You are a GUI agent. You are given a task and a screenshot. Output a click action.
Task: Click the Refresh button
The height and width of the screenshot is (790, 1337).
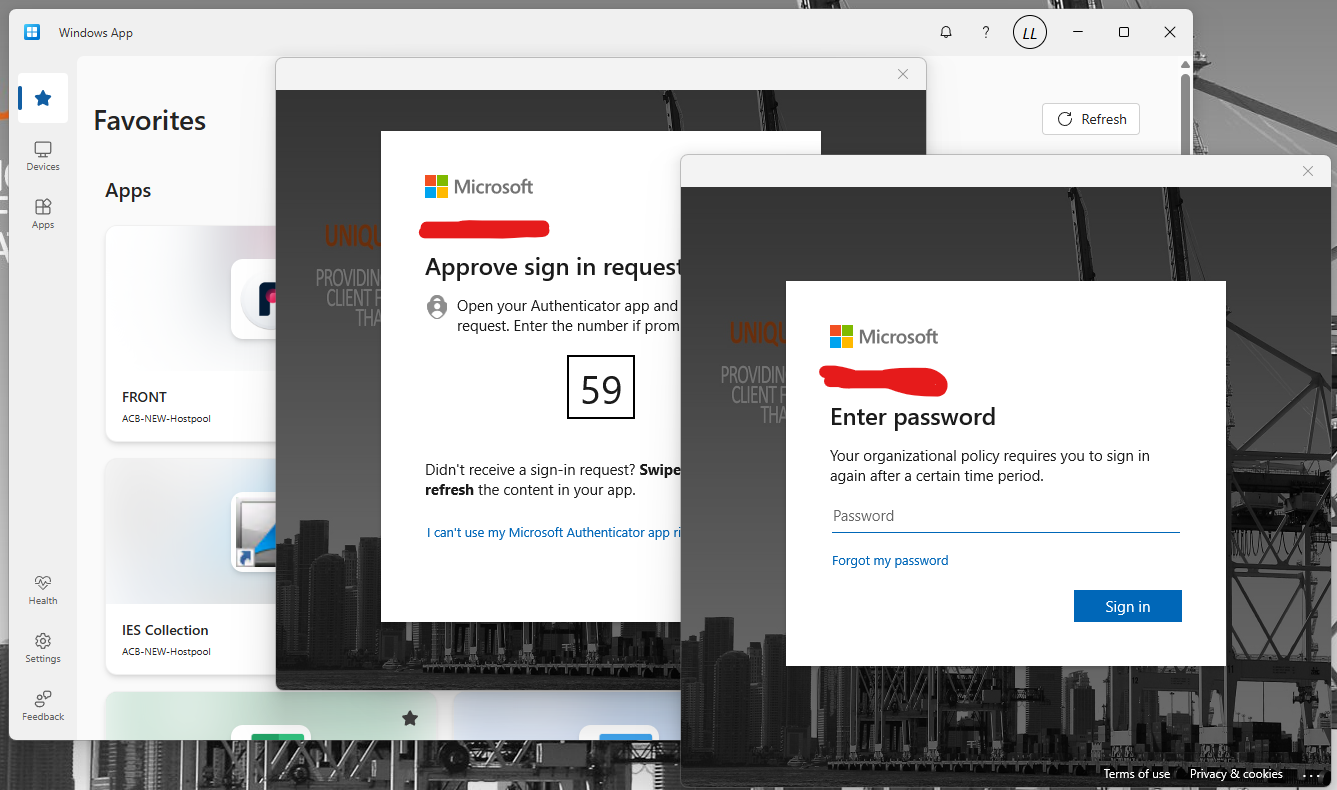1091,119
